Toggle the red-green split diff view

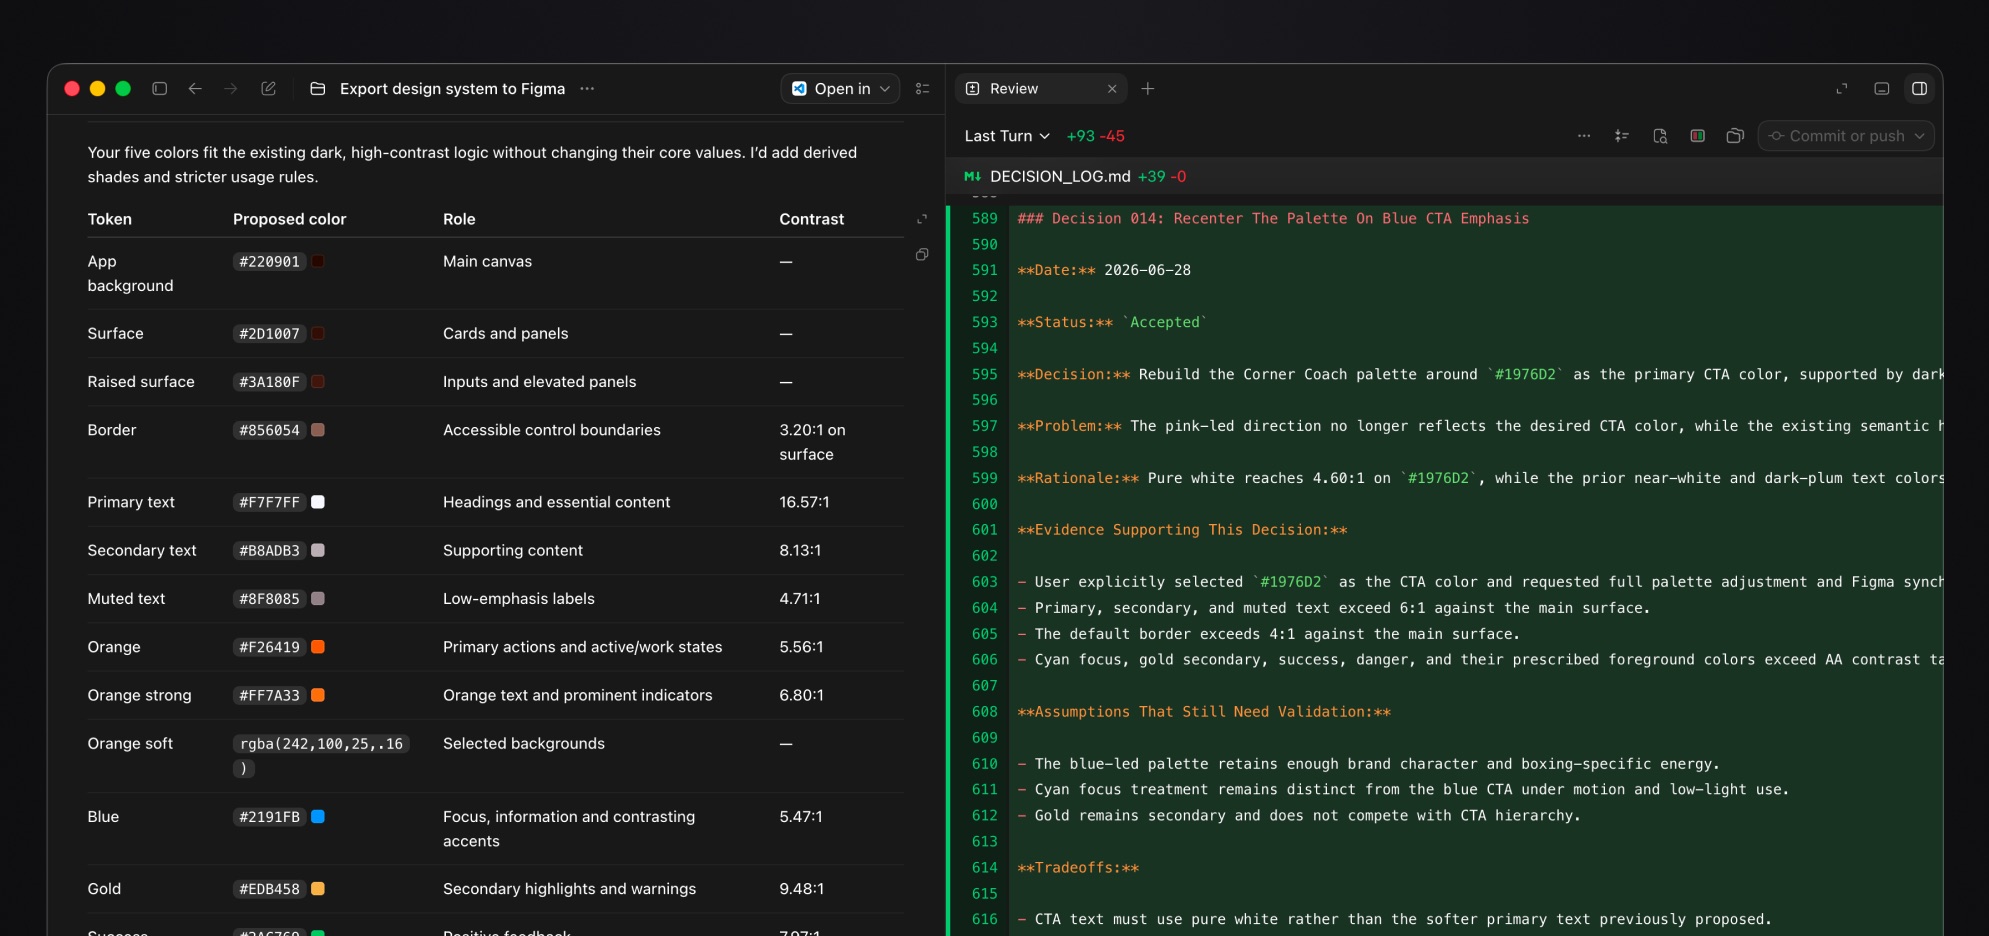point(1698,135)
